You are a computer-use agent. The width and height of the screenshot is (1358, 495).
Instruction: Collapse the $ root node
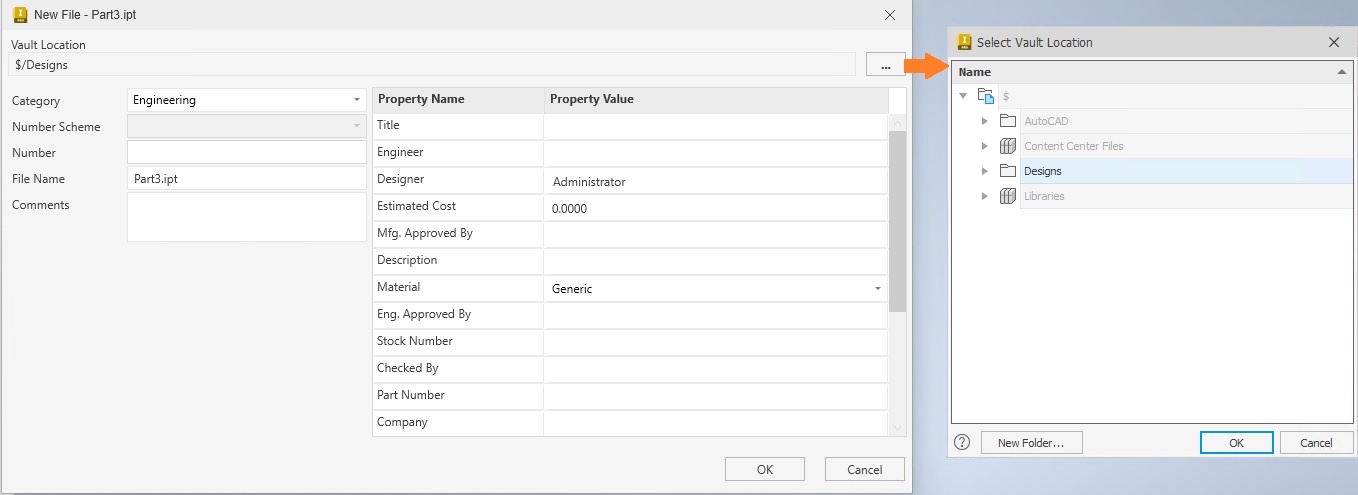tap(963, 96)
